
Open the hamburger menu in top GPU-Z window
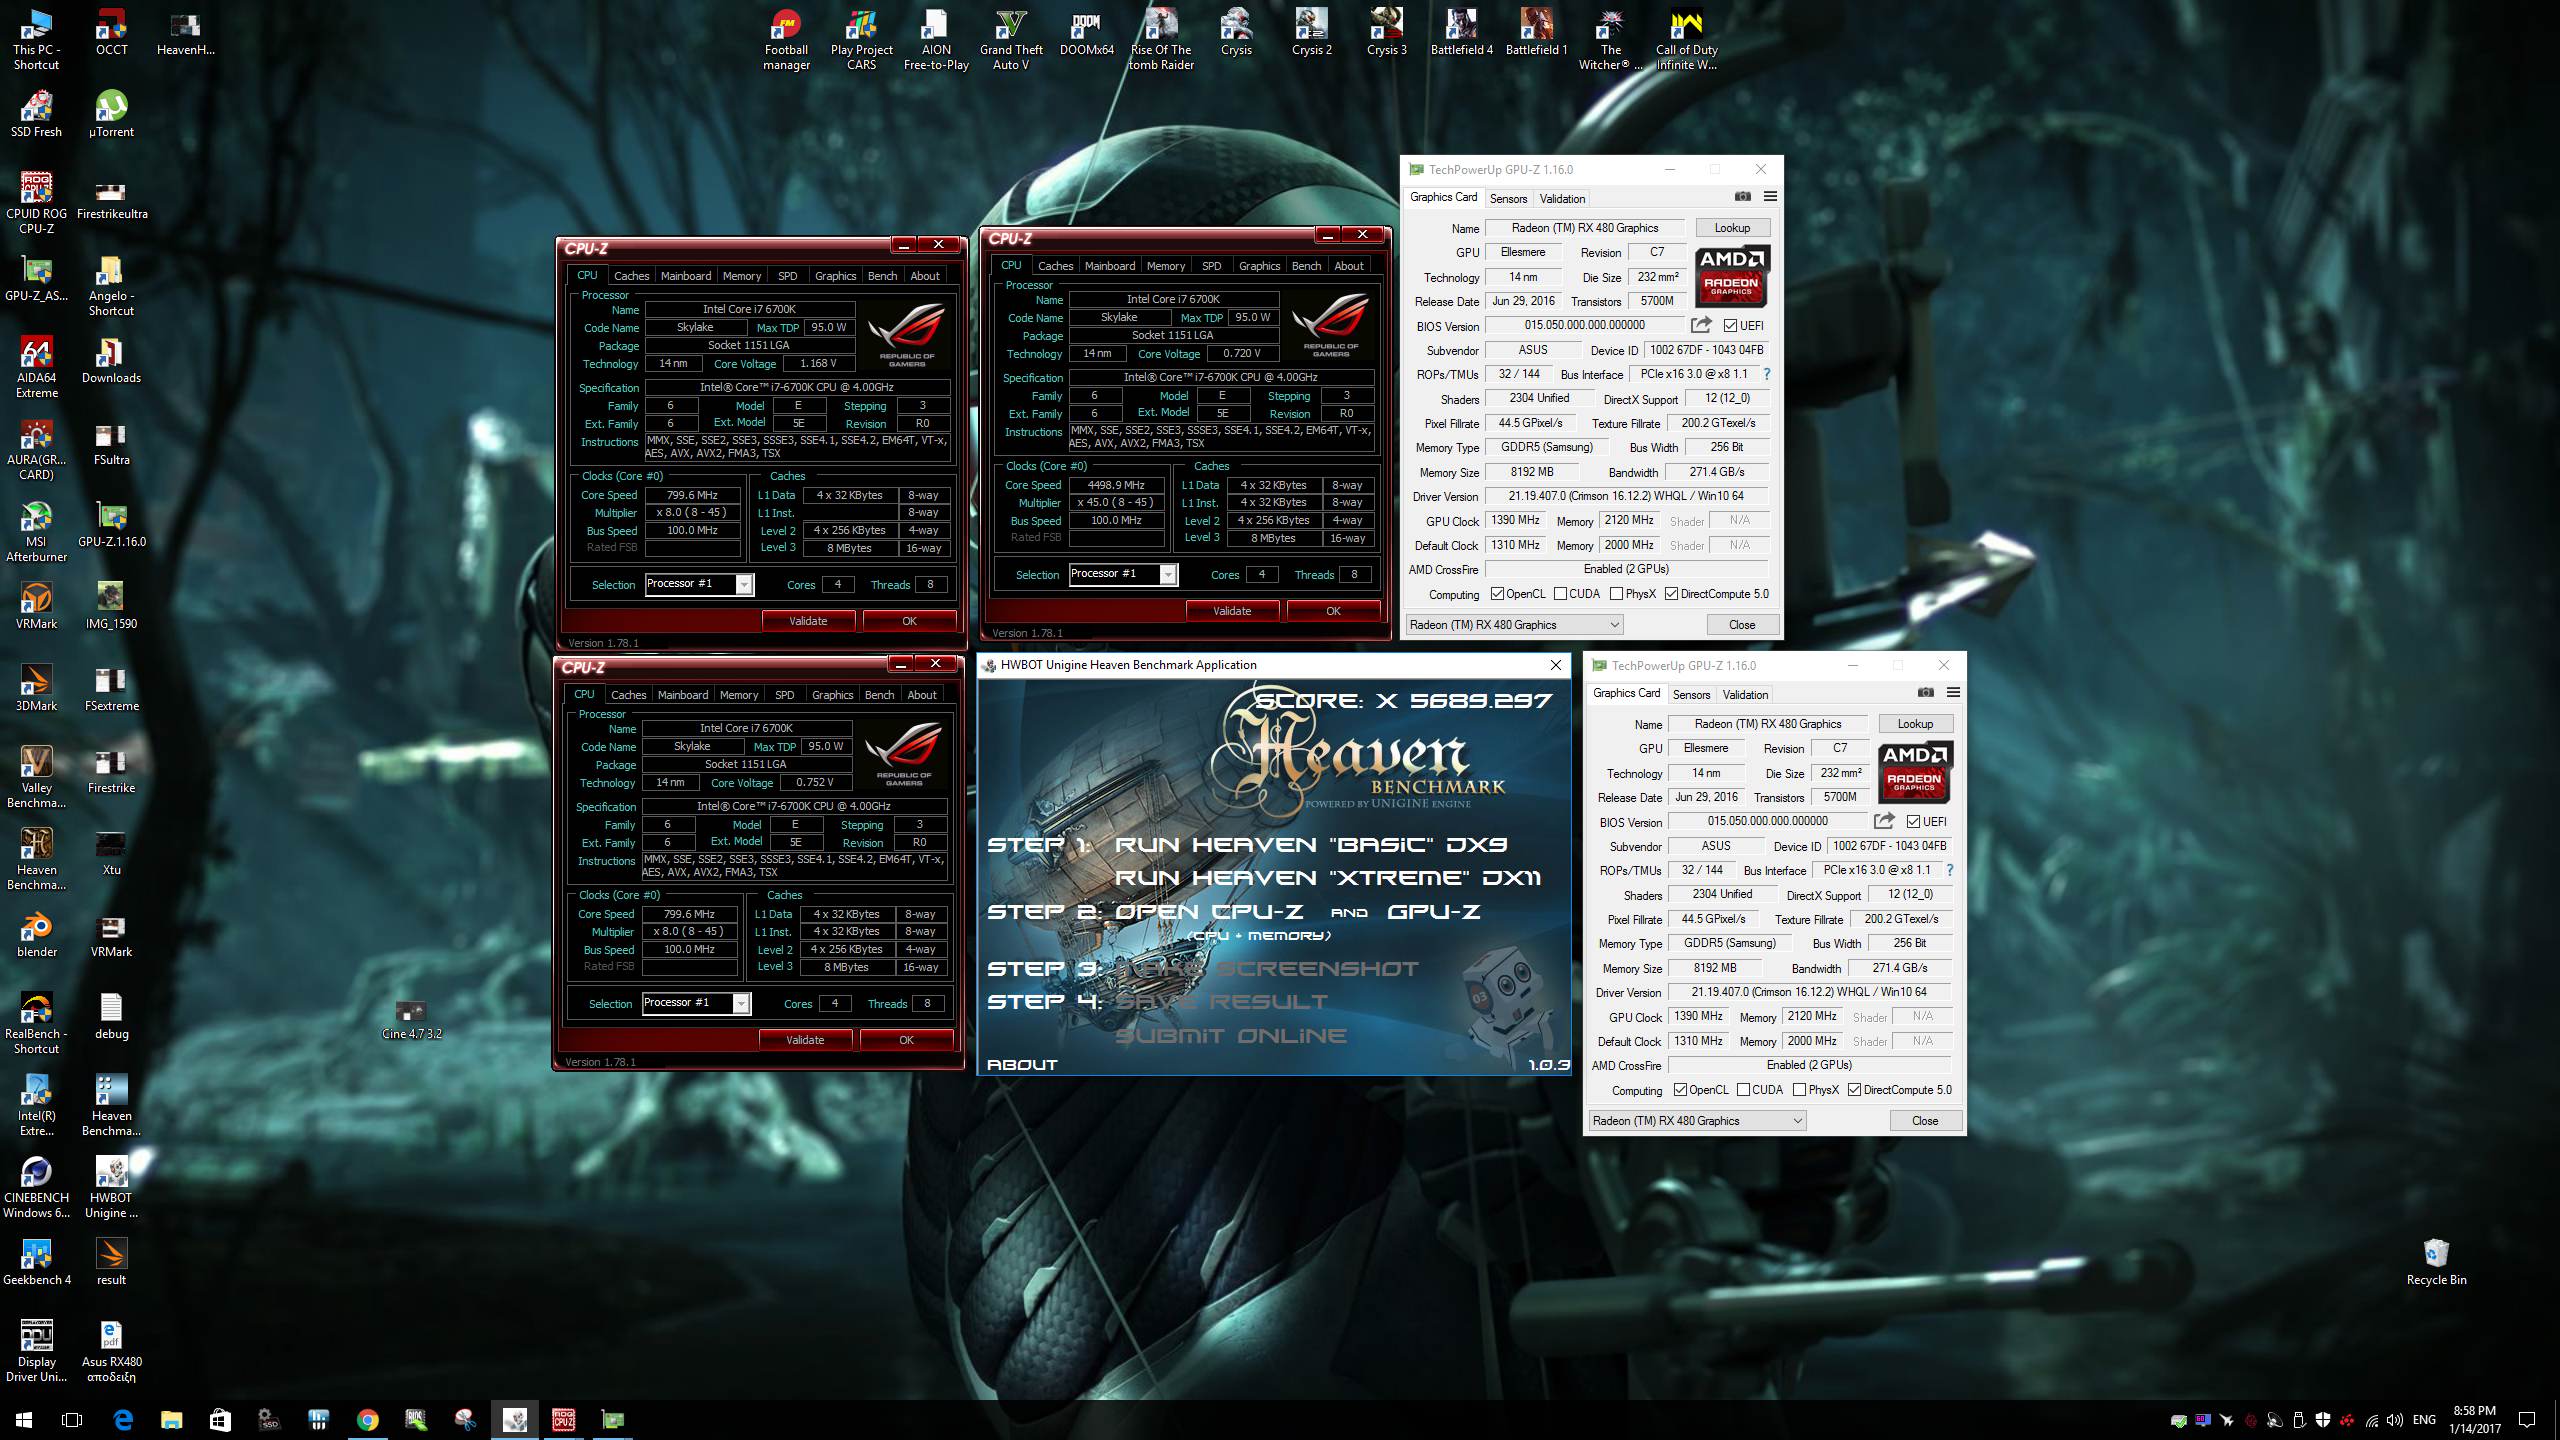click(1770, 196)
